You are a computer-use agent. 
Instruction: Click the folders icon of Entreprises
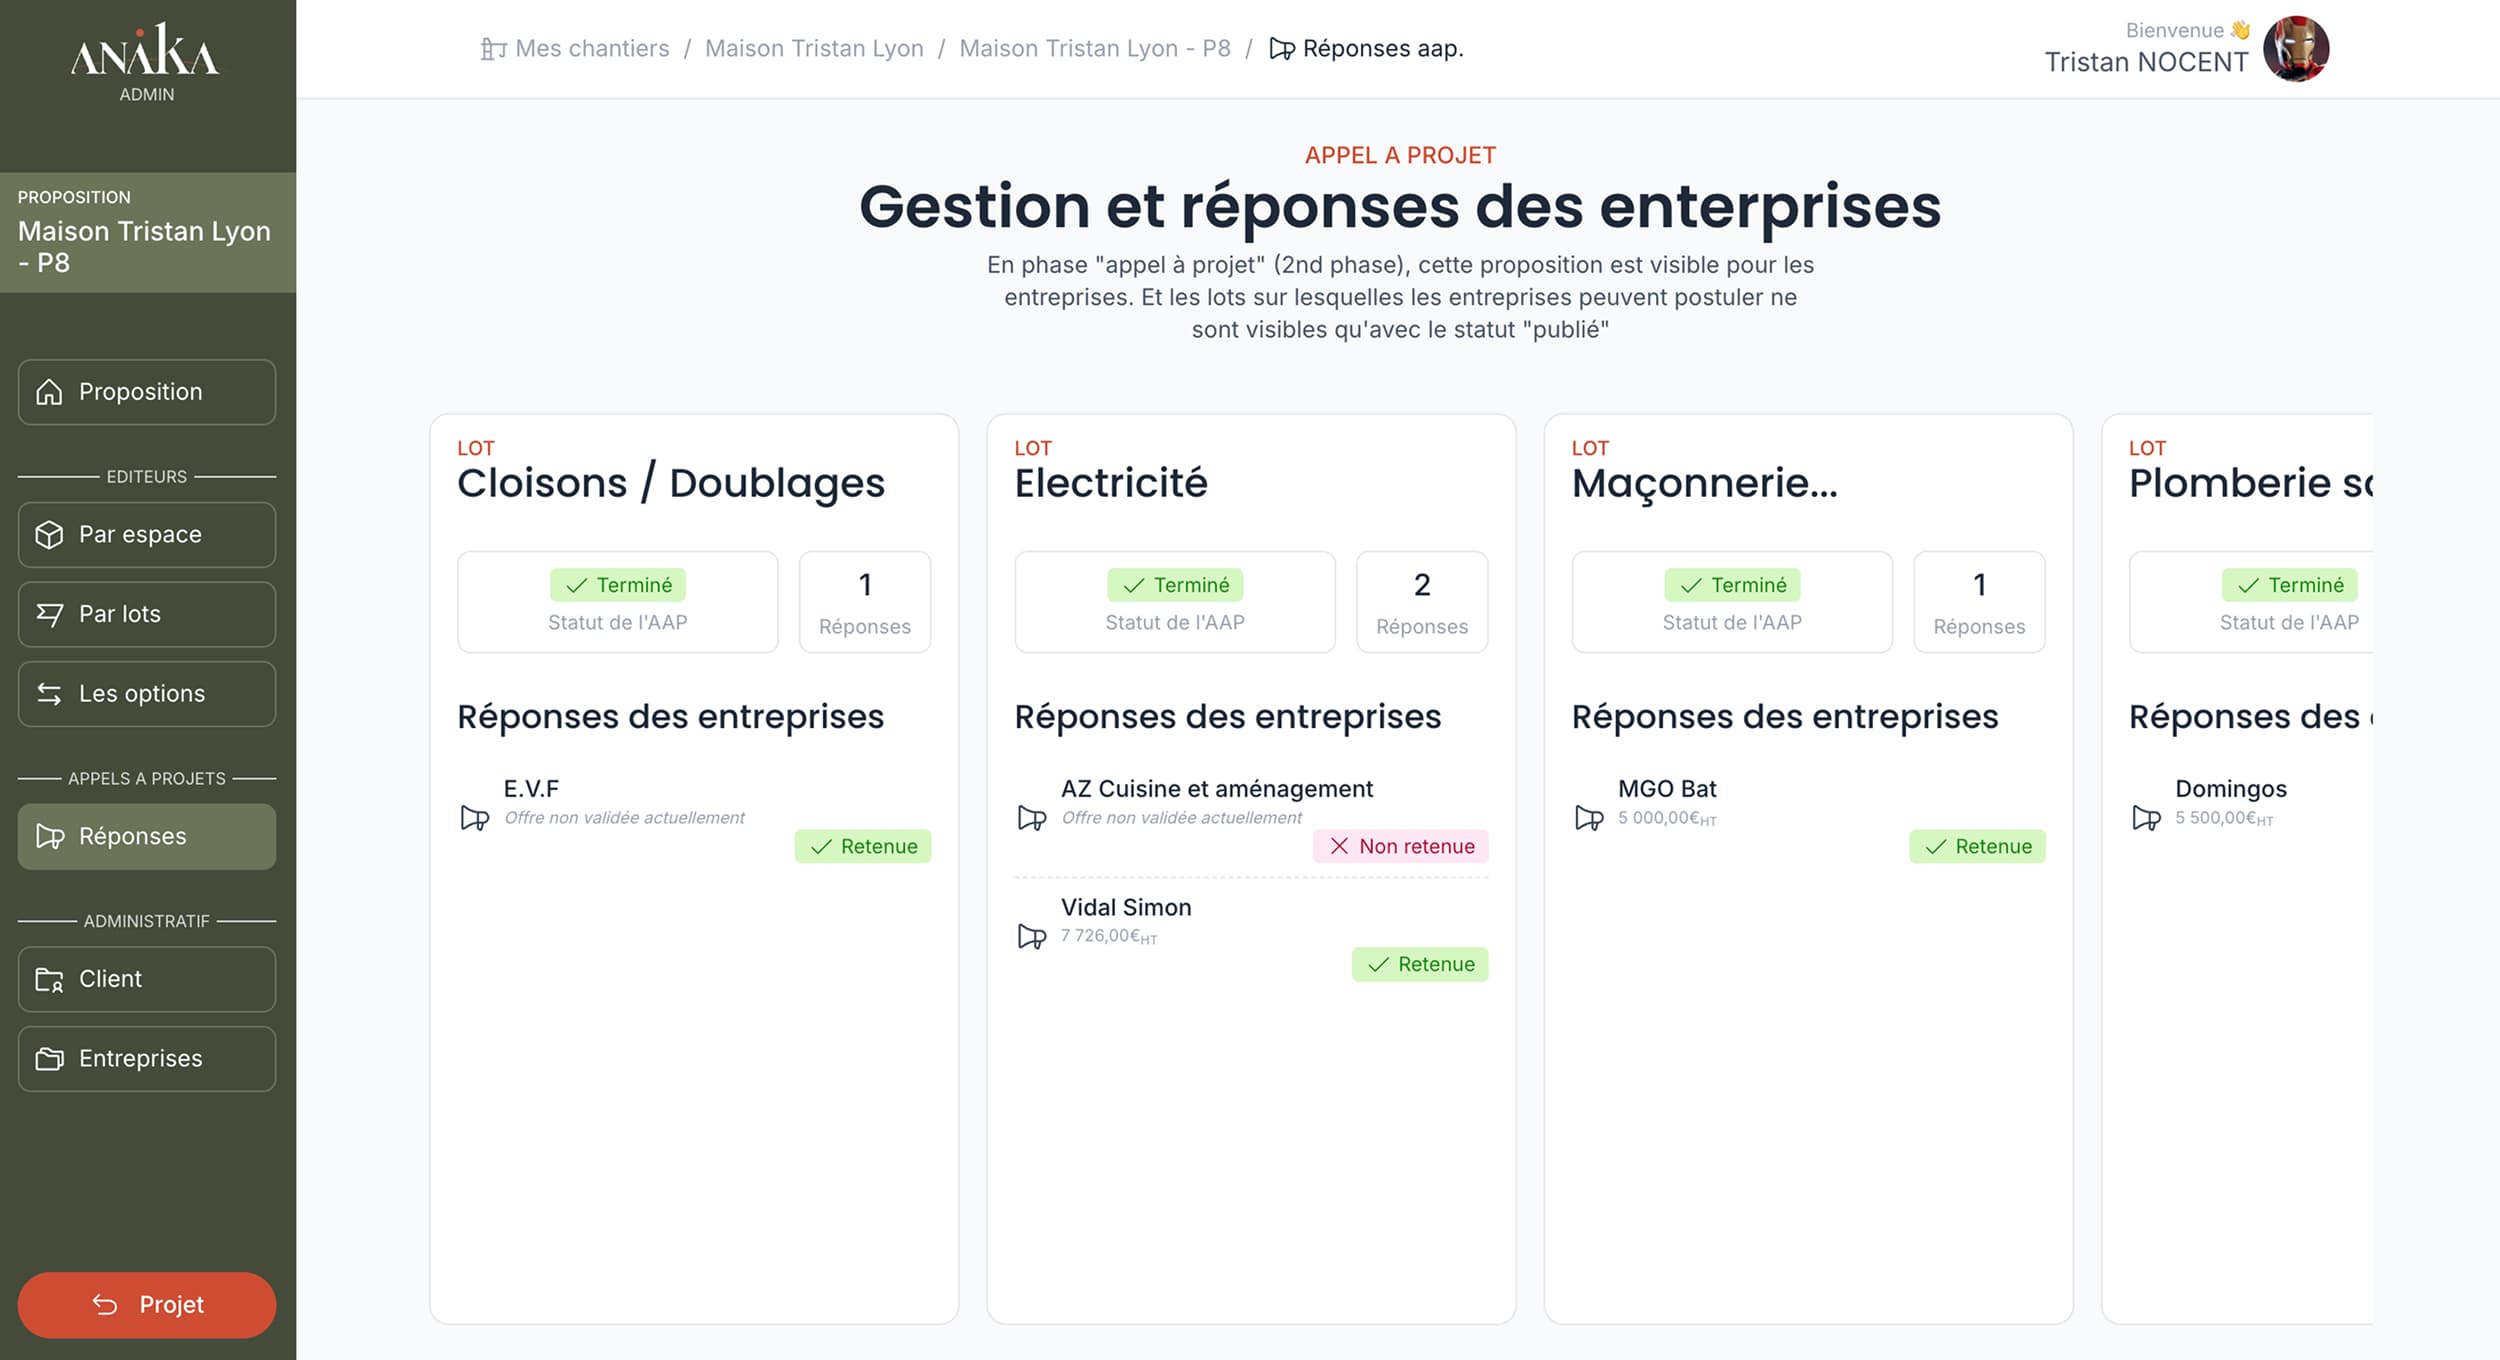point(49,1058)
